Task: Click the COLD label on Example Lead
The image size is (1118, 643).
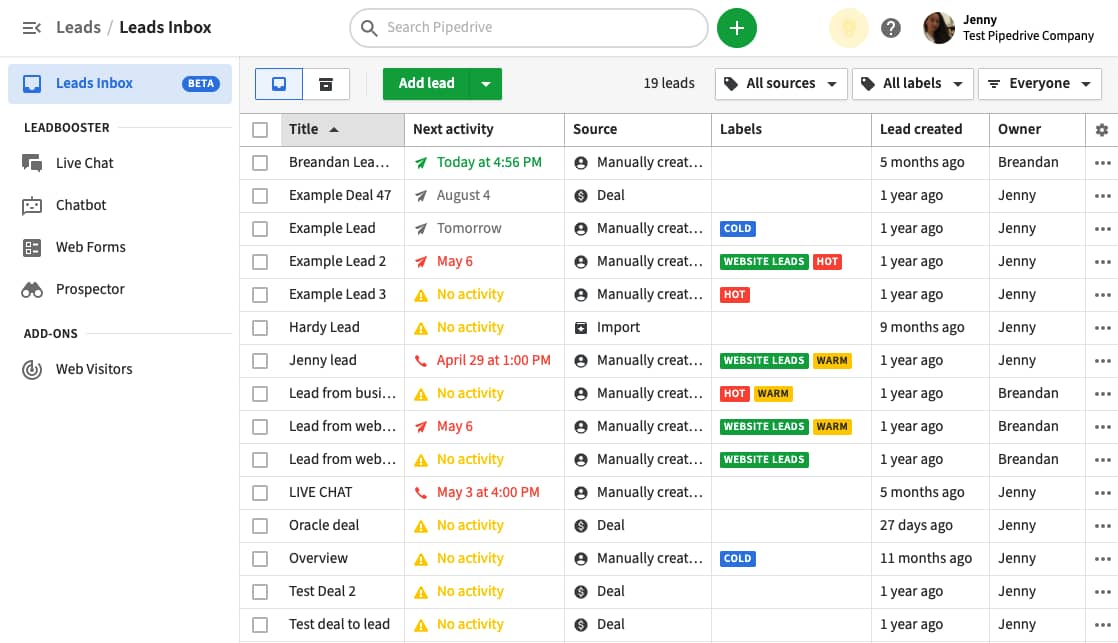Action: [x=737, y=229]
